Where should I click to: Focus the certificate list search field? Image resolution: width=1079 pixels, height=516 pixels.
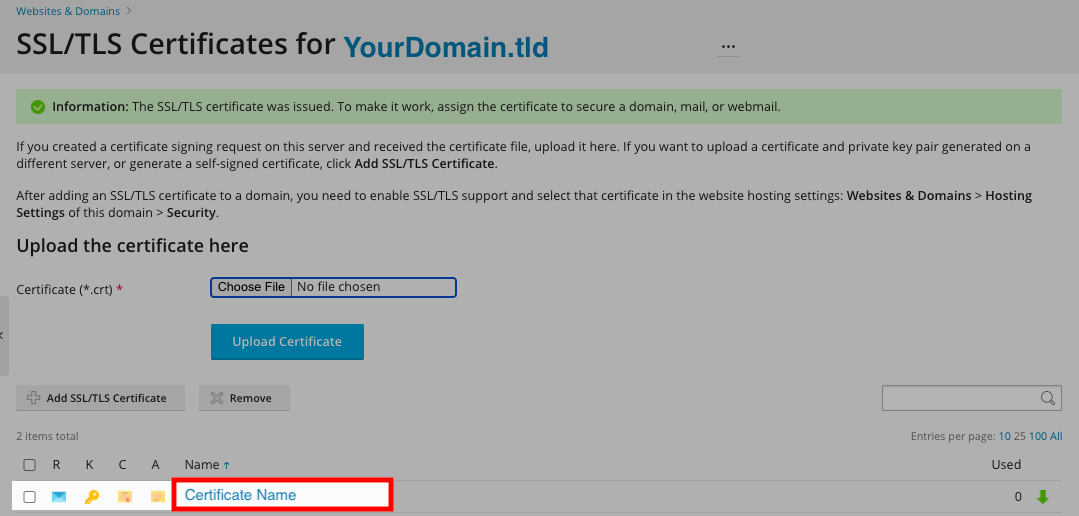pos(960,398)
